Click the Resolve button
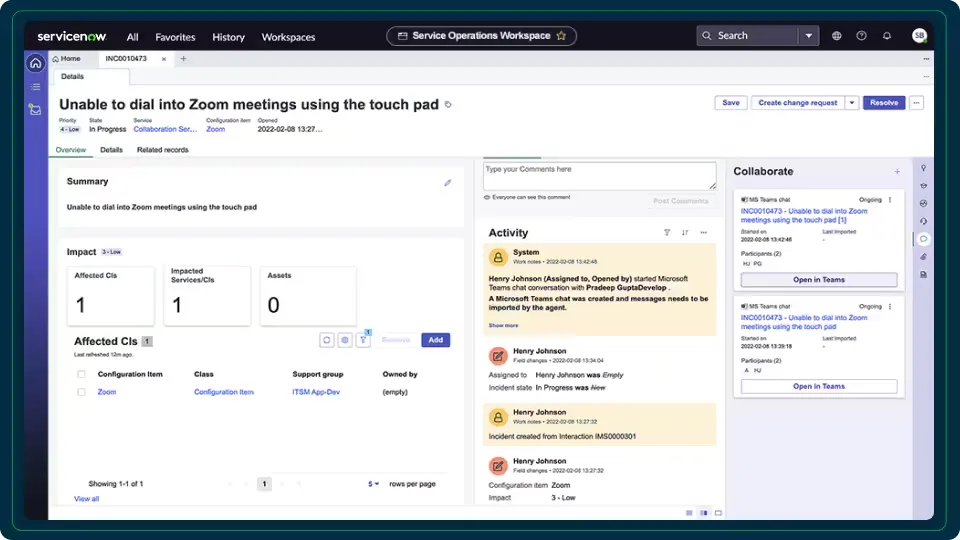The height and width of the screenshot is (540, 960). 884,103
